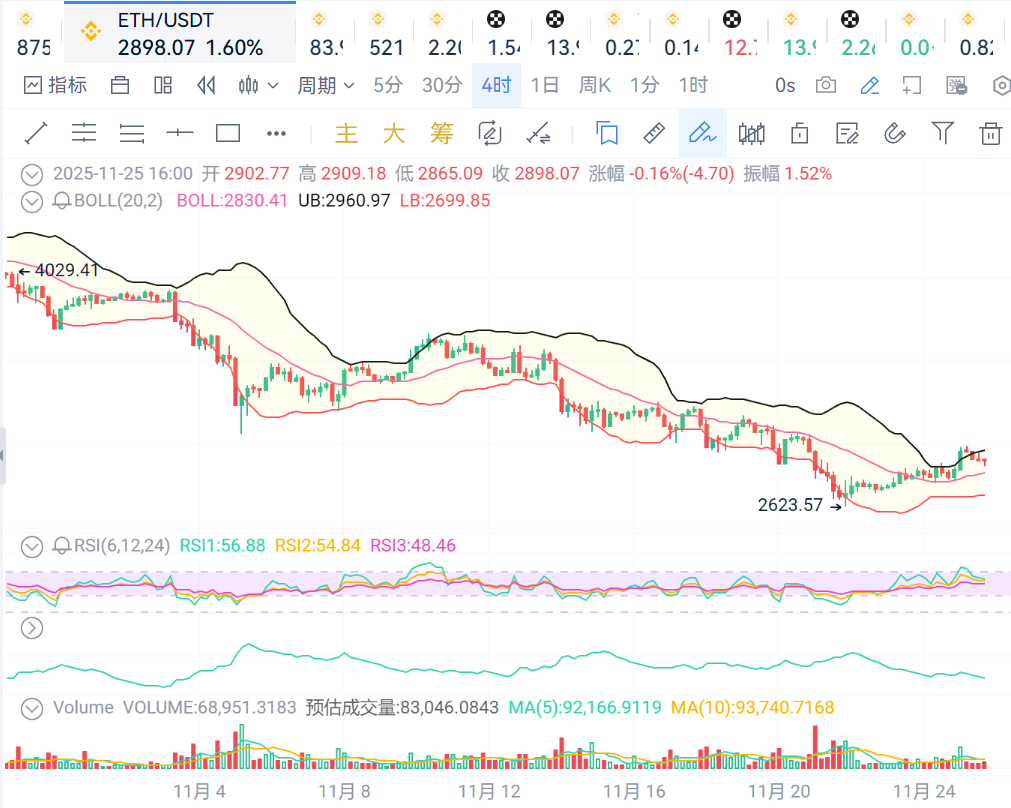Select the trend line drawing tool
Image resolution: width=1011 pixels, height=808 pixels.
pos(36,133)
